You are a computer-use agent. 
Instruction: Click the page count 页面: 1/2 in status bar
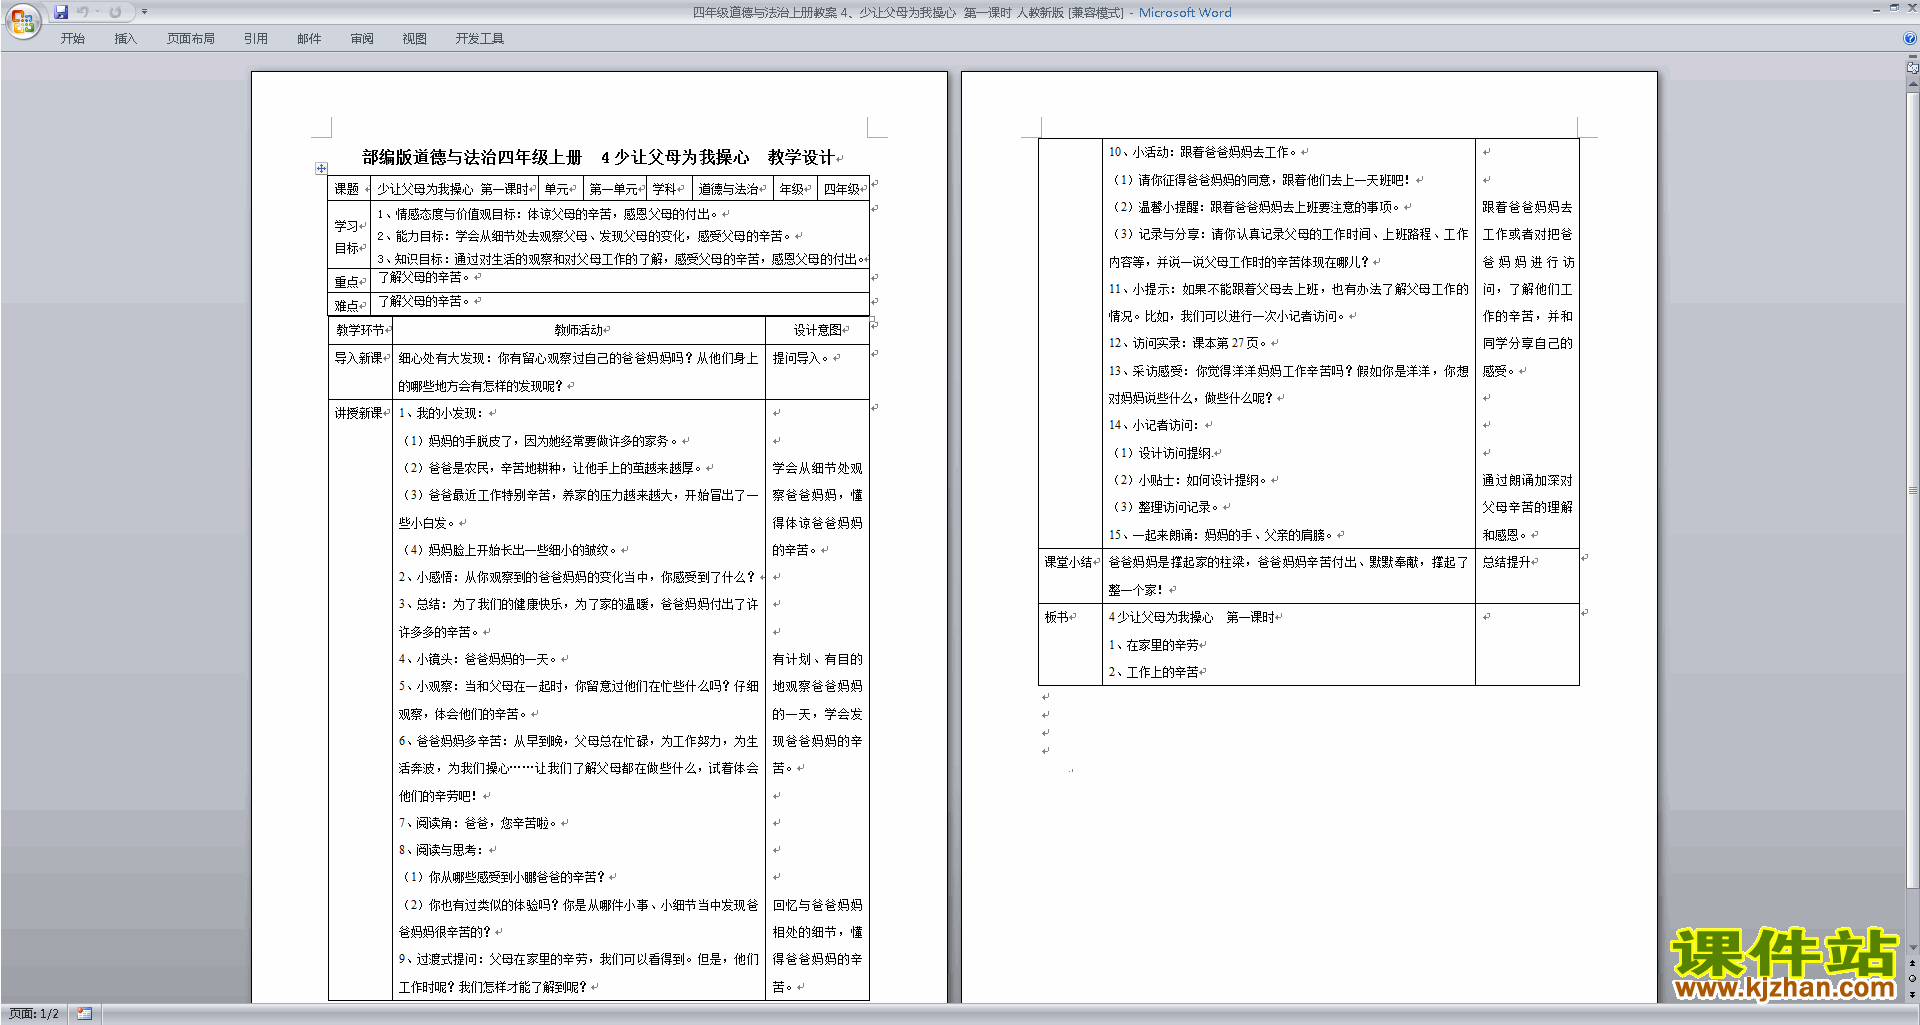pos(34,1014)
